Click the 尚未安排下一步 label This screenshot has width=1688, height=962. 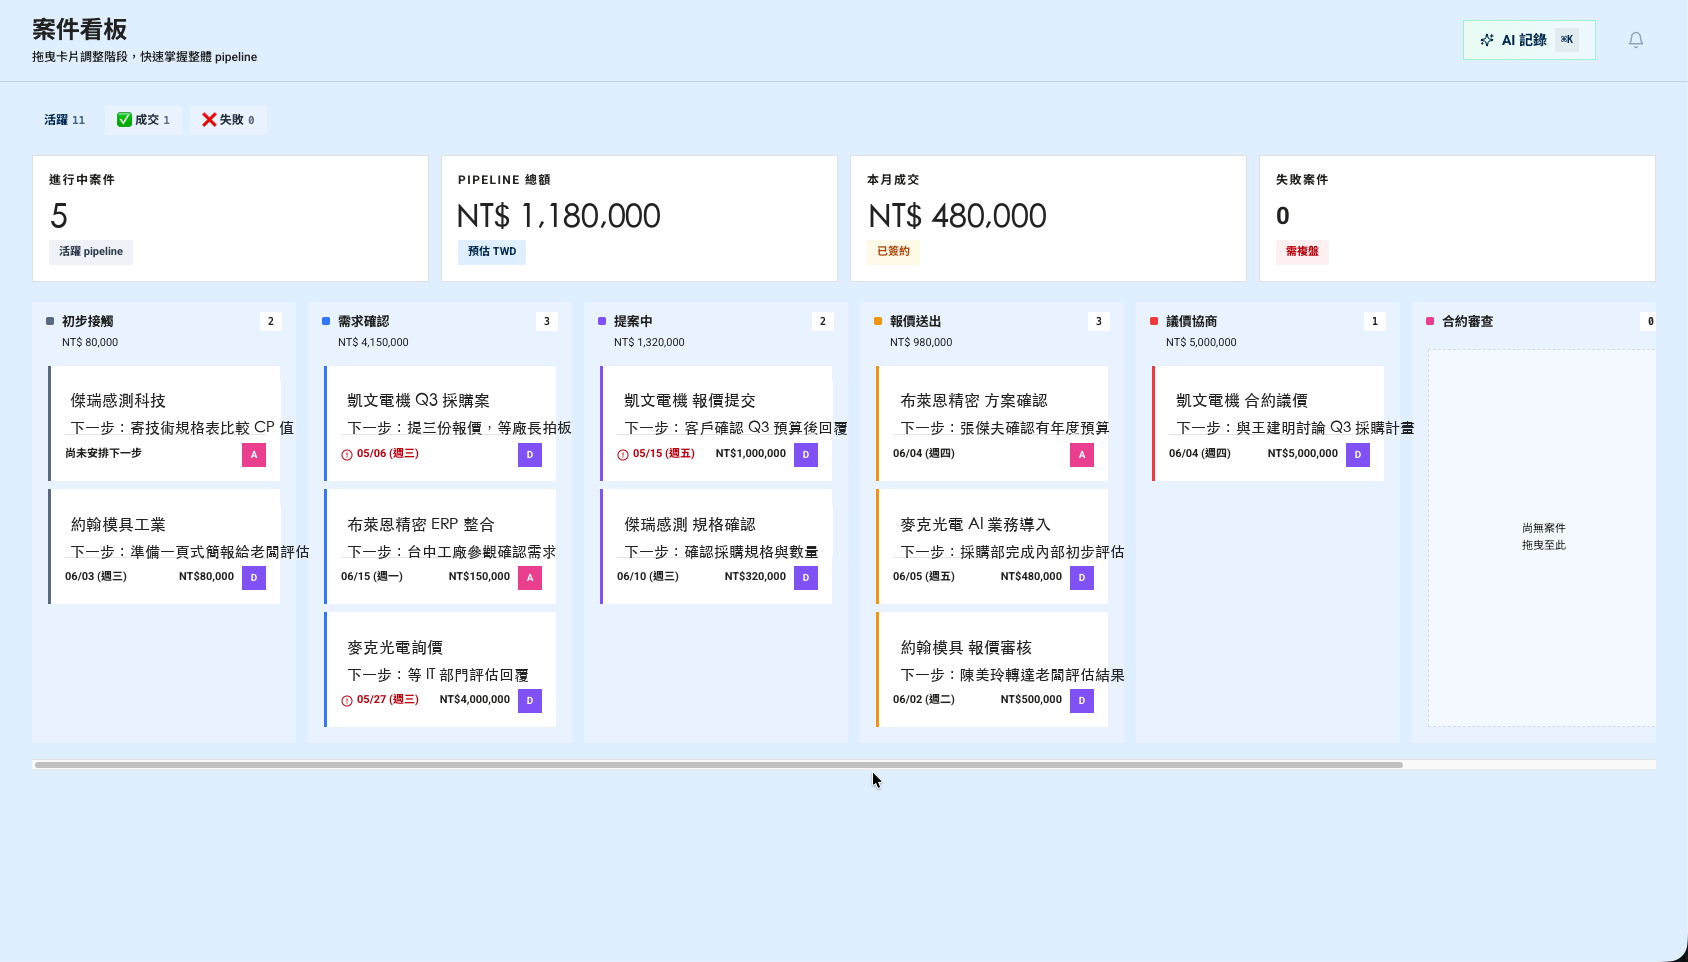104,454
